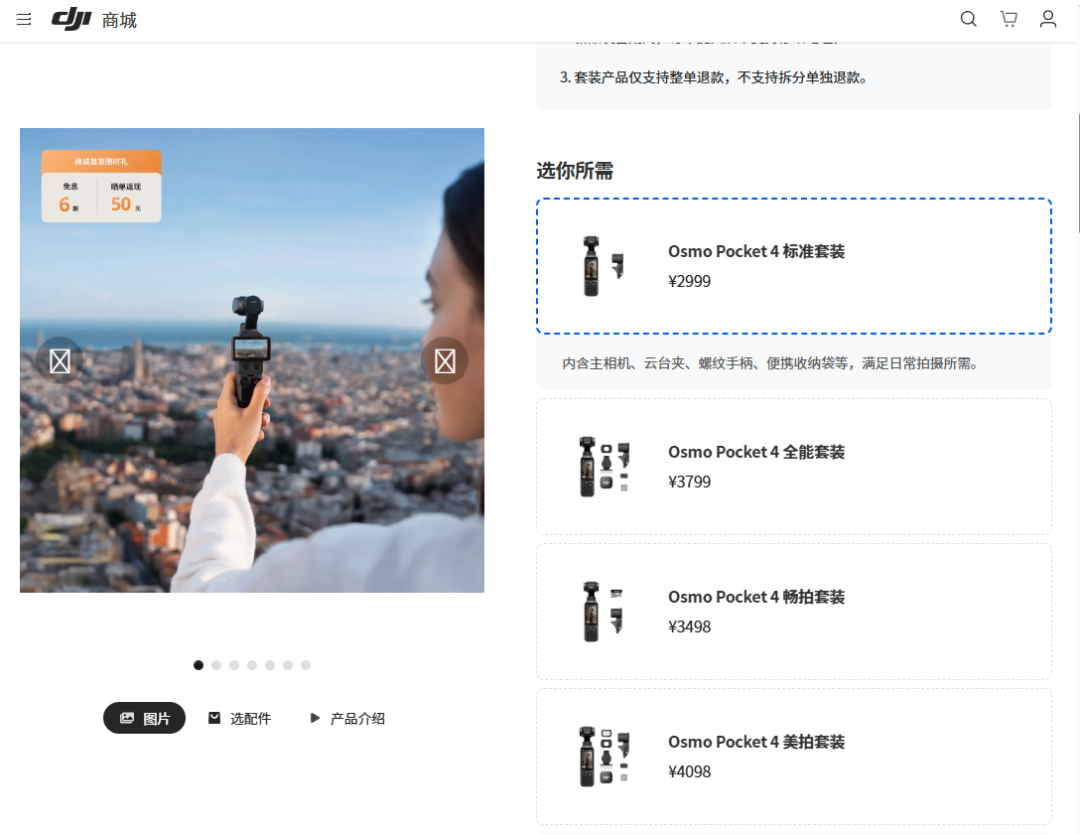
Task: Click the shopping cart icon
Action: tap(1007, 18)
